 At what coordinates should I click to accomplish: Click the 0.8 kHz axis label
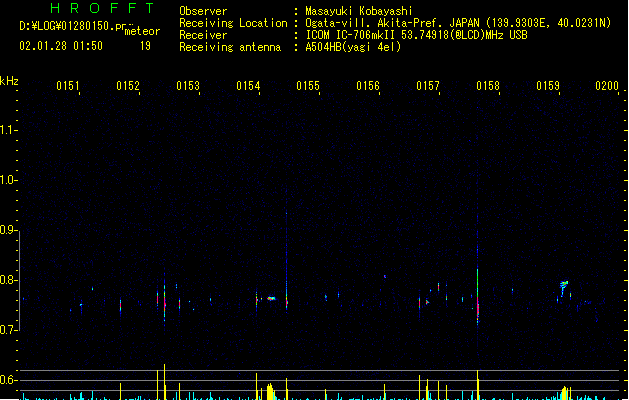click(8, 280)
